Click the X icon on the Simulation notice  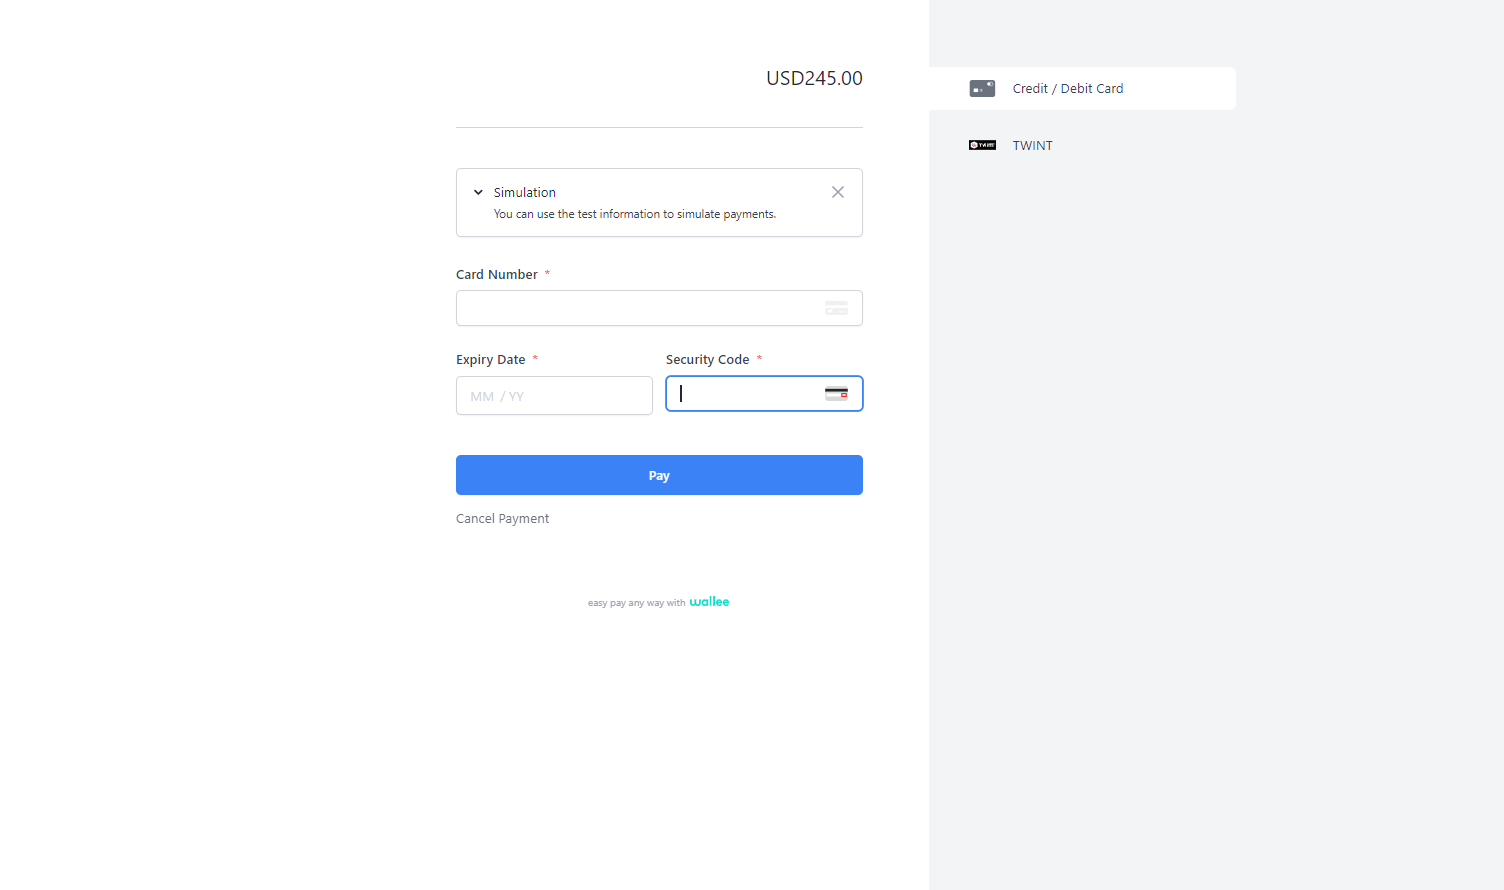(x=837, y=192)
